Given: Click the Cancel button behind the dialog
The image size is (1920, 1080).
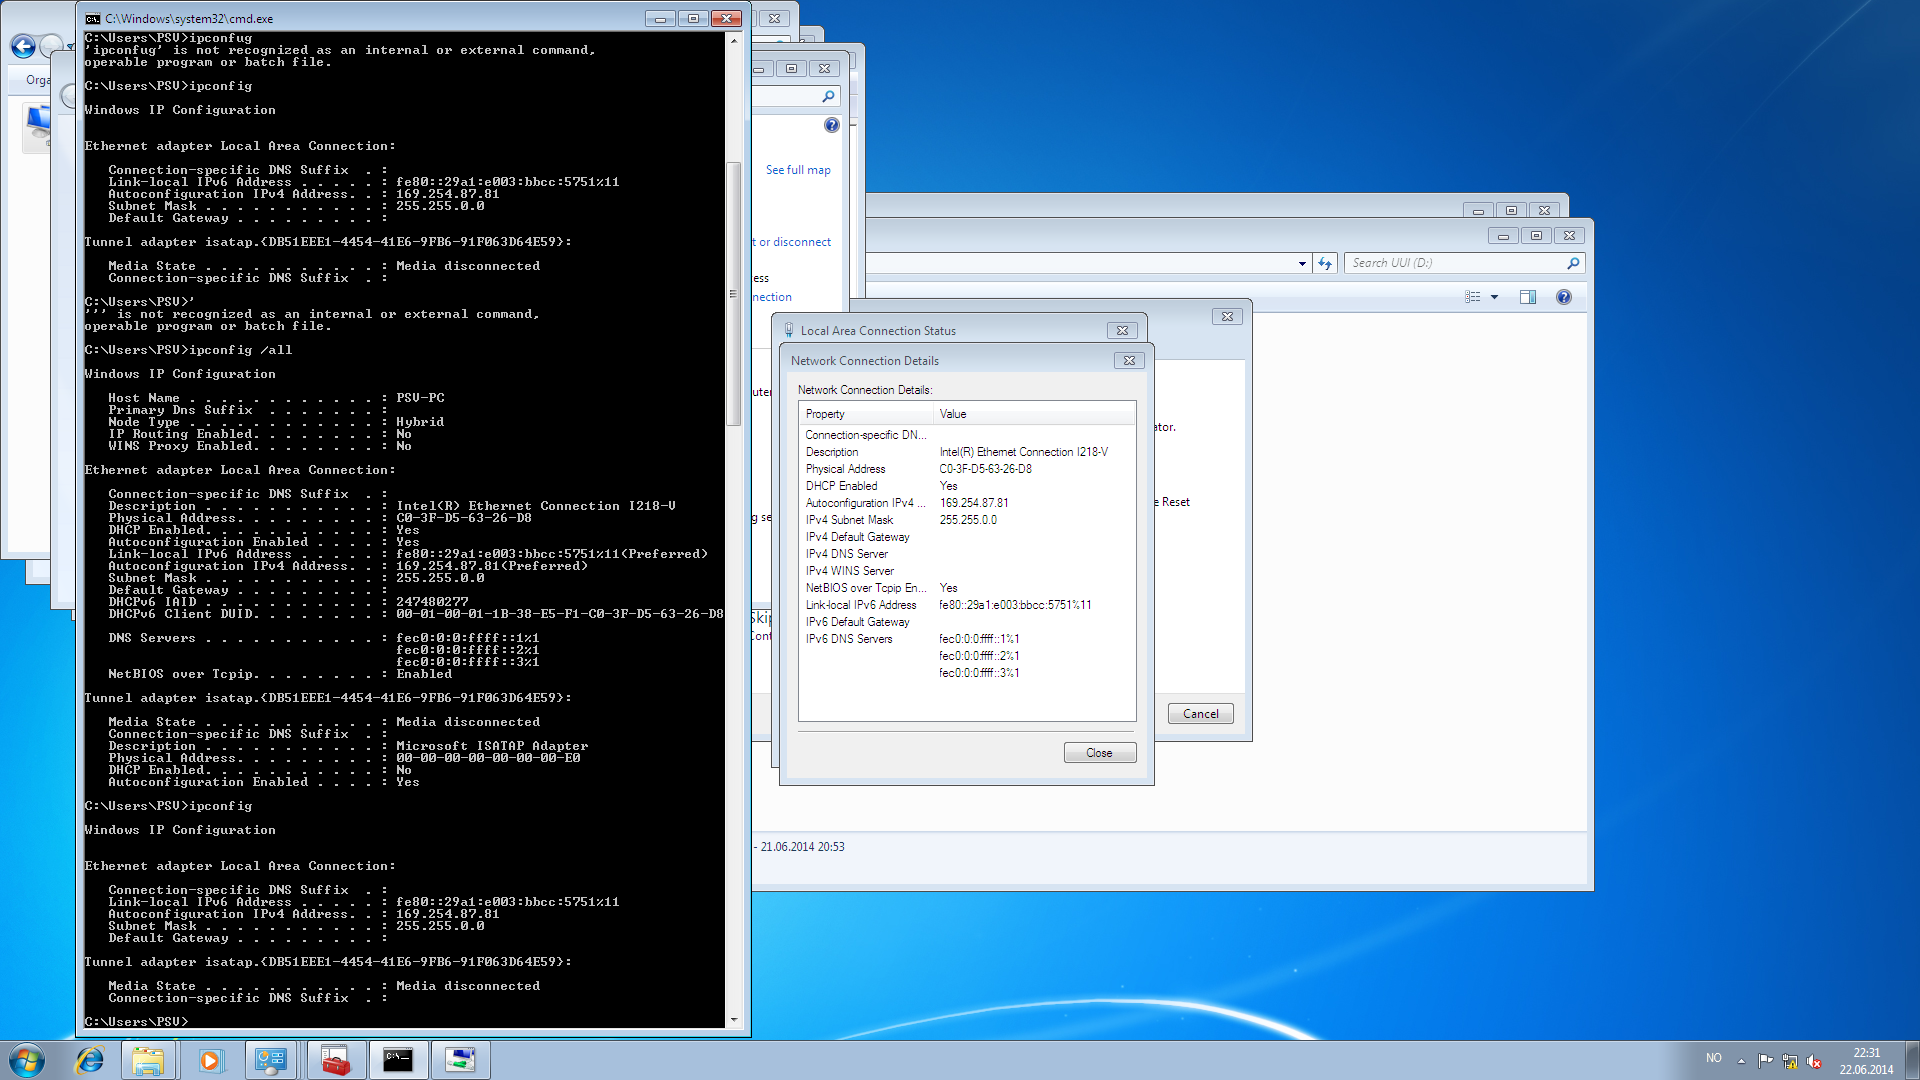Looking at the screenshot, I should click(1200, 714).
